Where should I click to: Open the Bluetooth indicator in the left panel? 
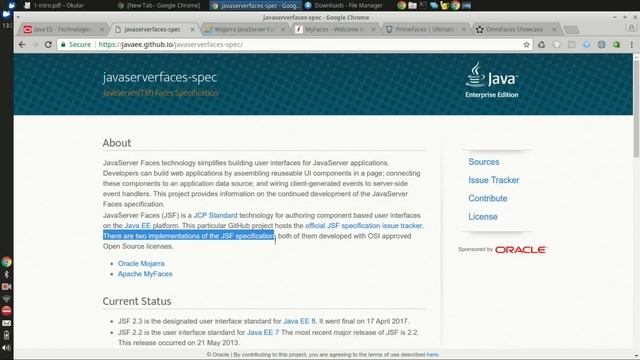click(x=7, y=275)
